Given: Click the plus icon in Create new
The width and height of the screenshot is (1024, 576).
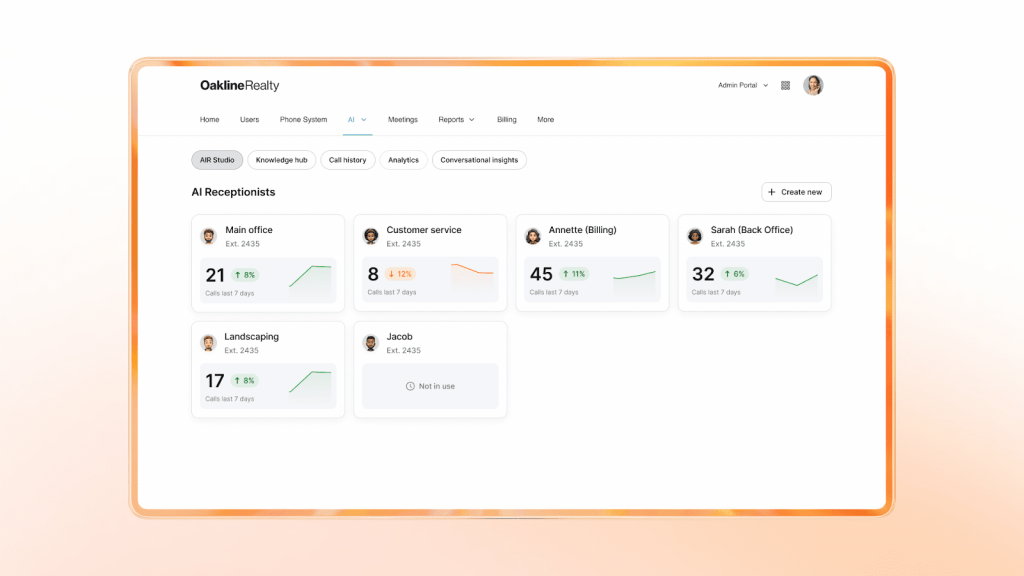Looking at the screenshot, I should click(x=771, y=191).
